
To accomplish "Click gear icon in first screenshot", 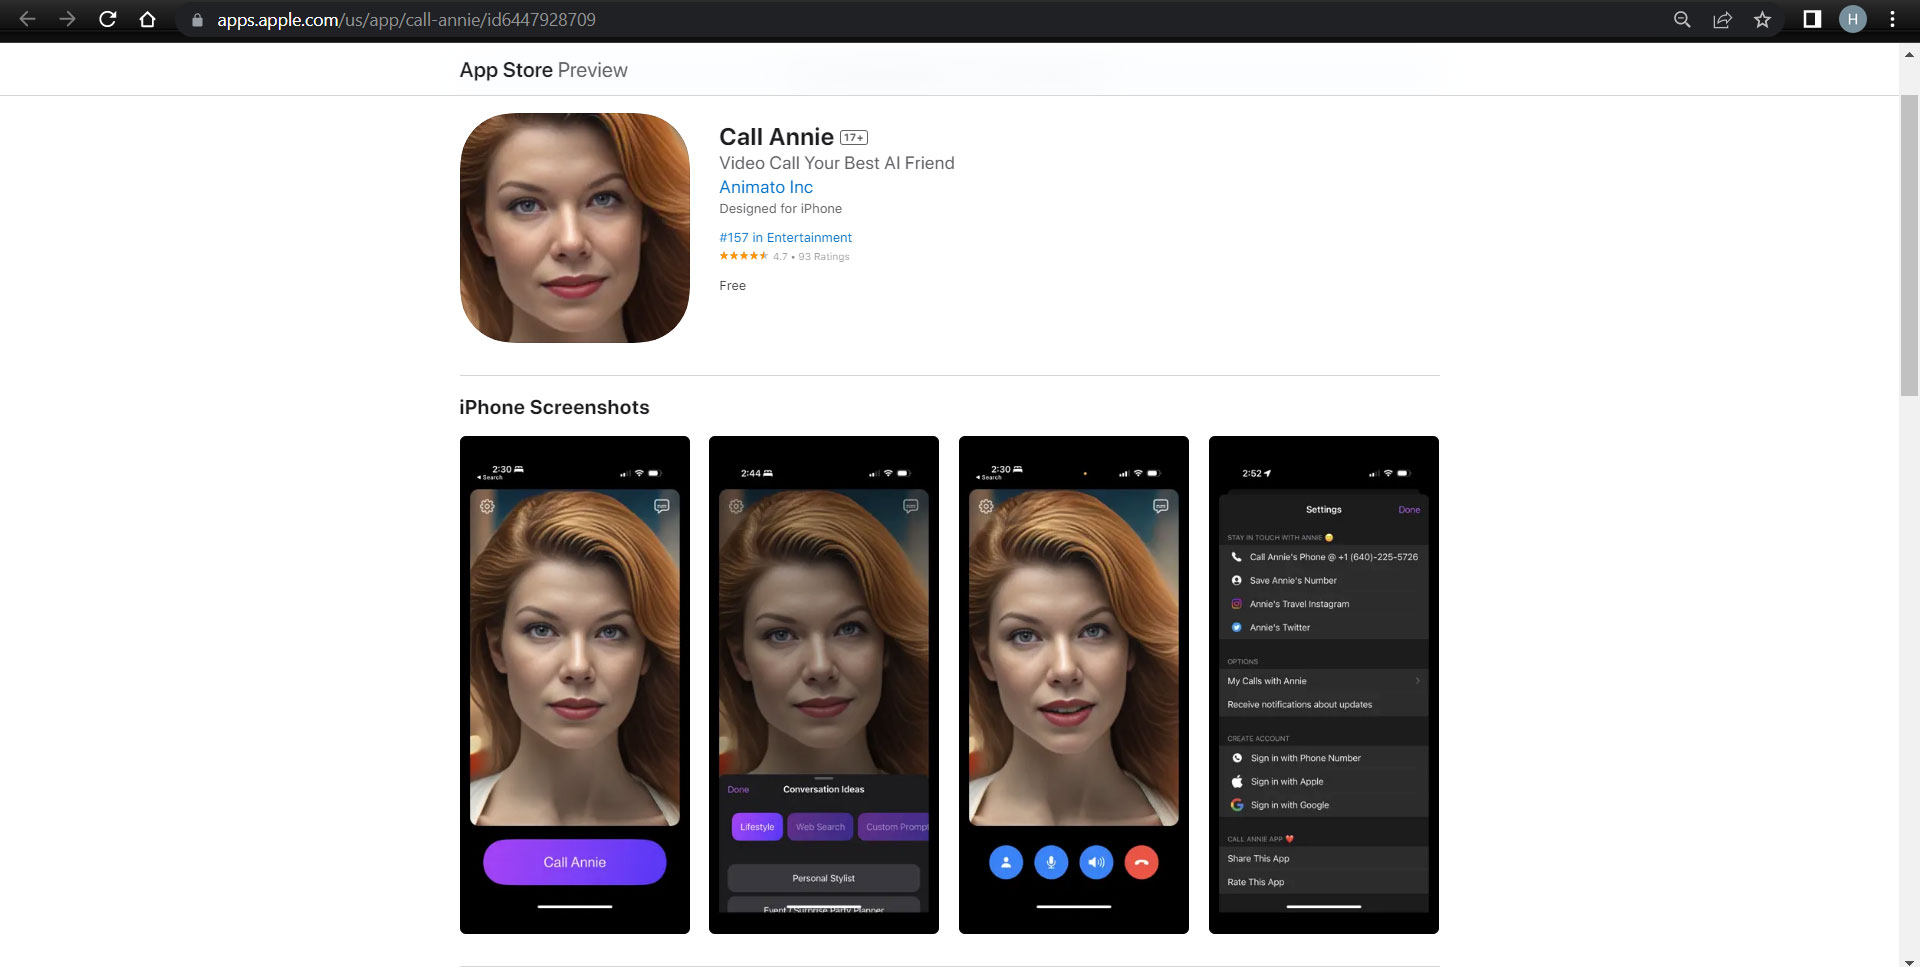I will click(487, 506).
